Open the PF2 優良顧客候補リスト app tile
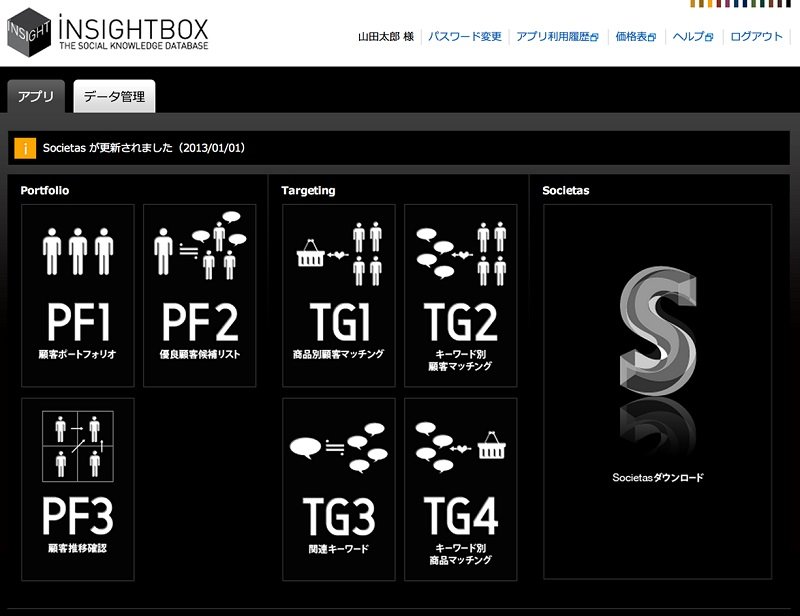The image size is (800, 616). coord(199,295)
